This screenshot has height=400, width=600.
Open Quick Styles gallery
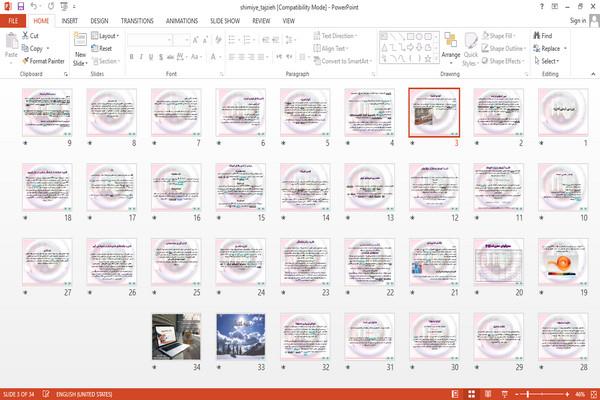470,49
